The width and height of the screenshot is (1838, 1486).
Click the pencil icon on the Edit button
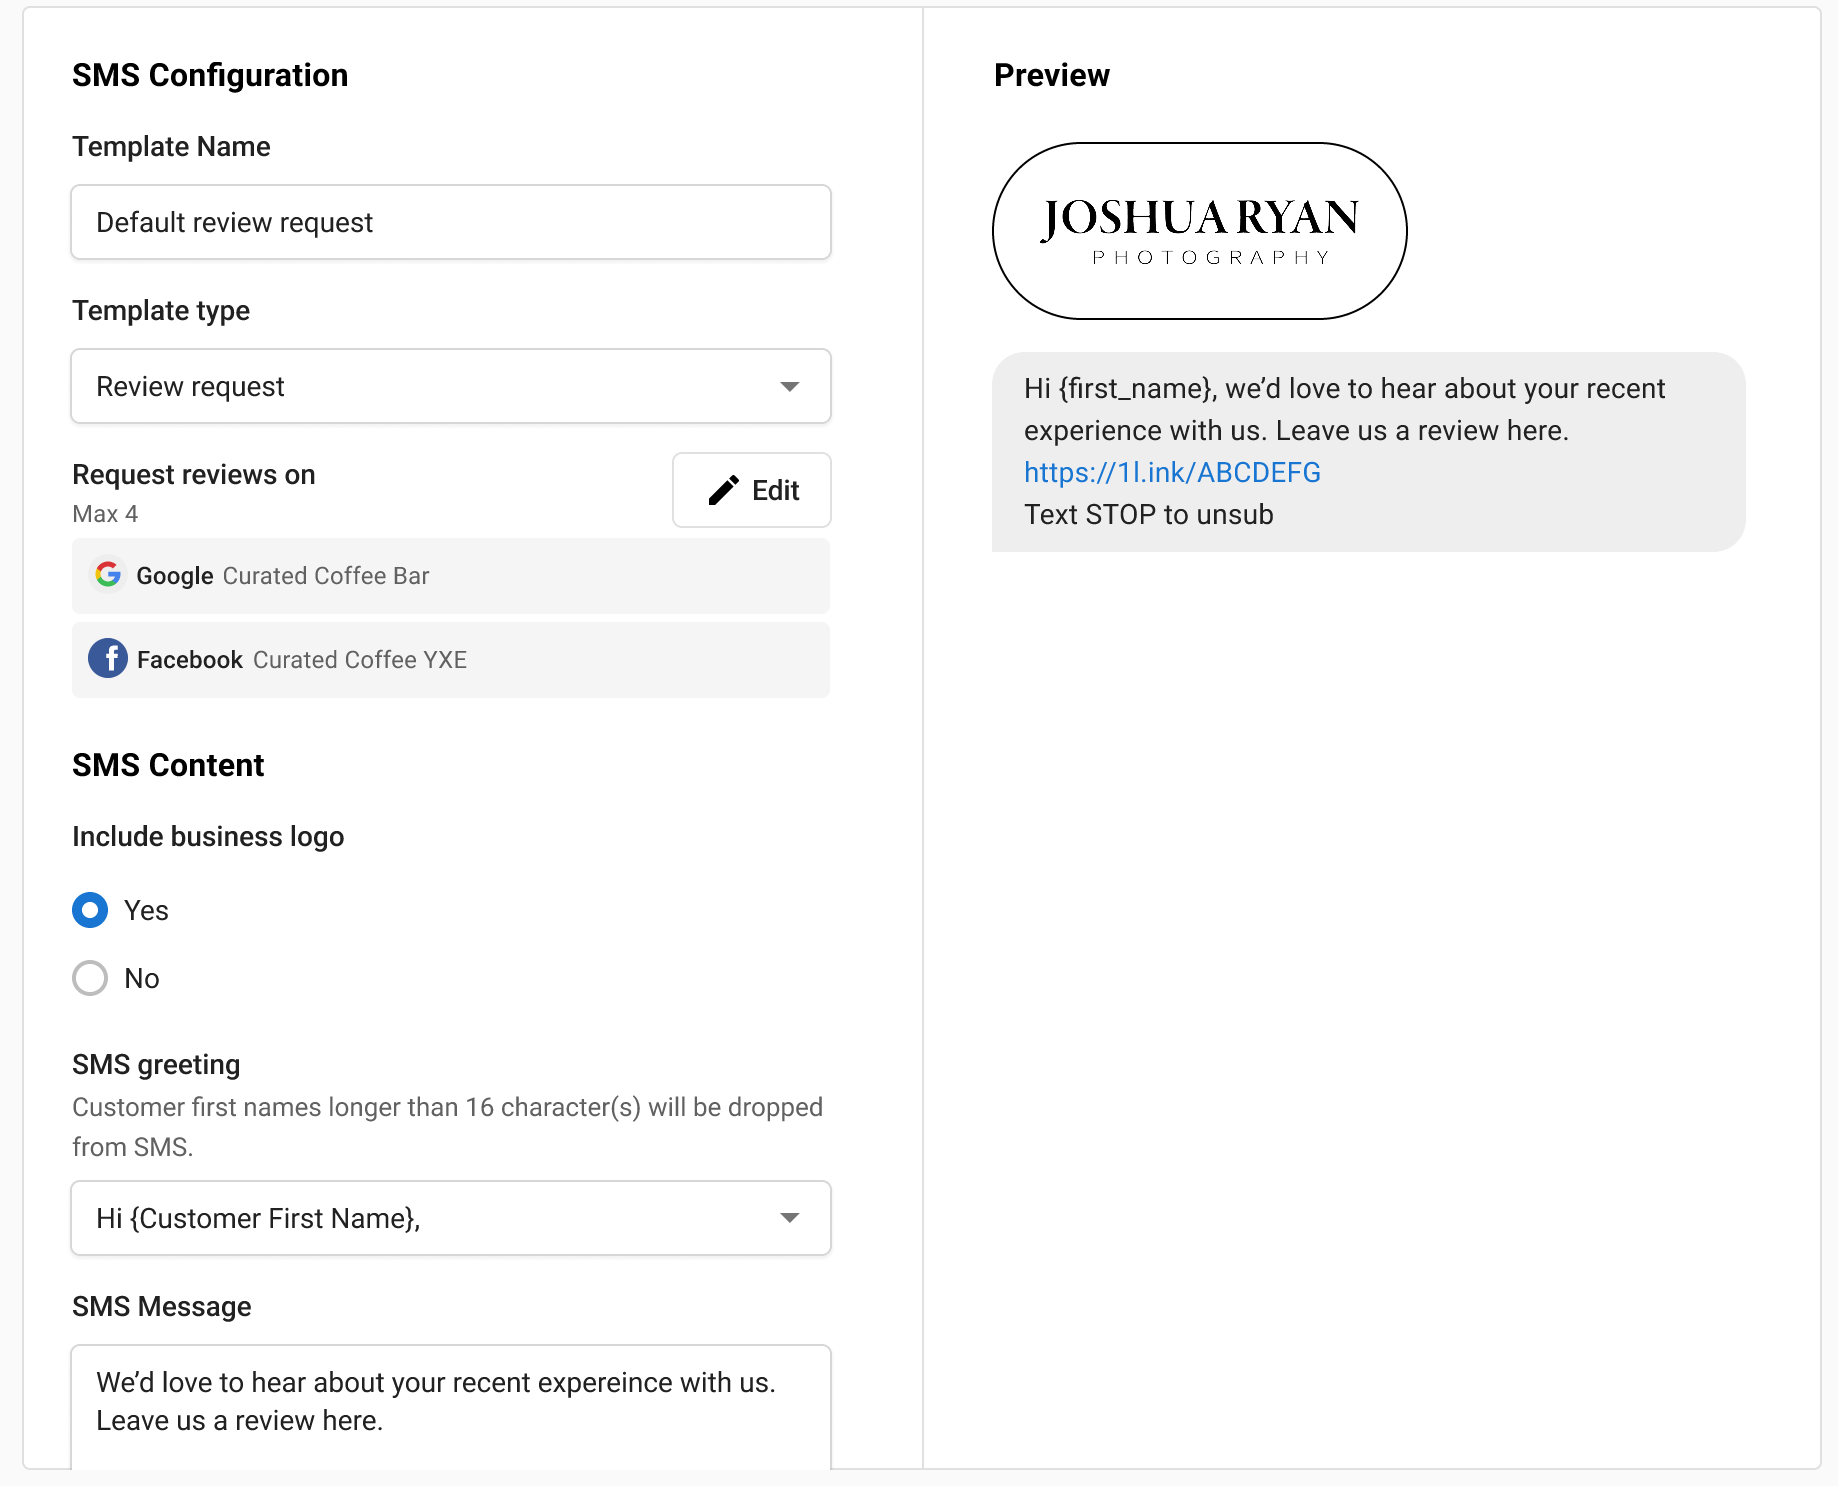[723, 490]
